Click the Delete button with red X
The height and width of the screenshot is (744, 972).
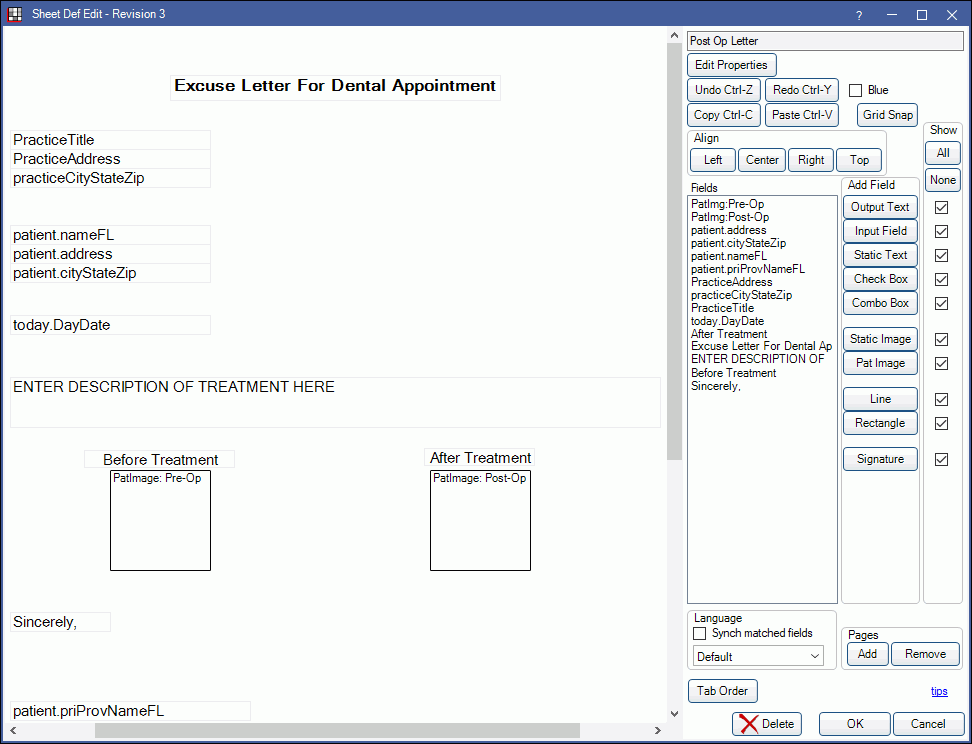click(767, 724)
